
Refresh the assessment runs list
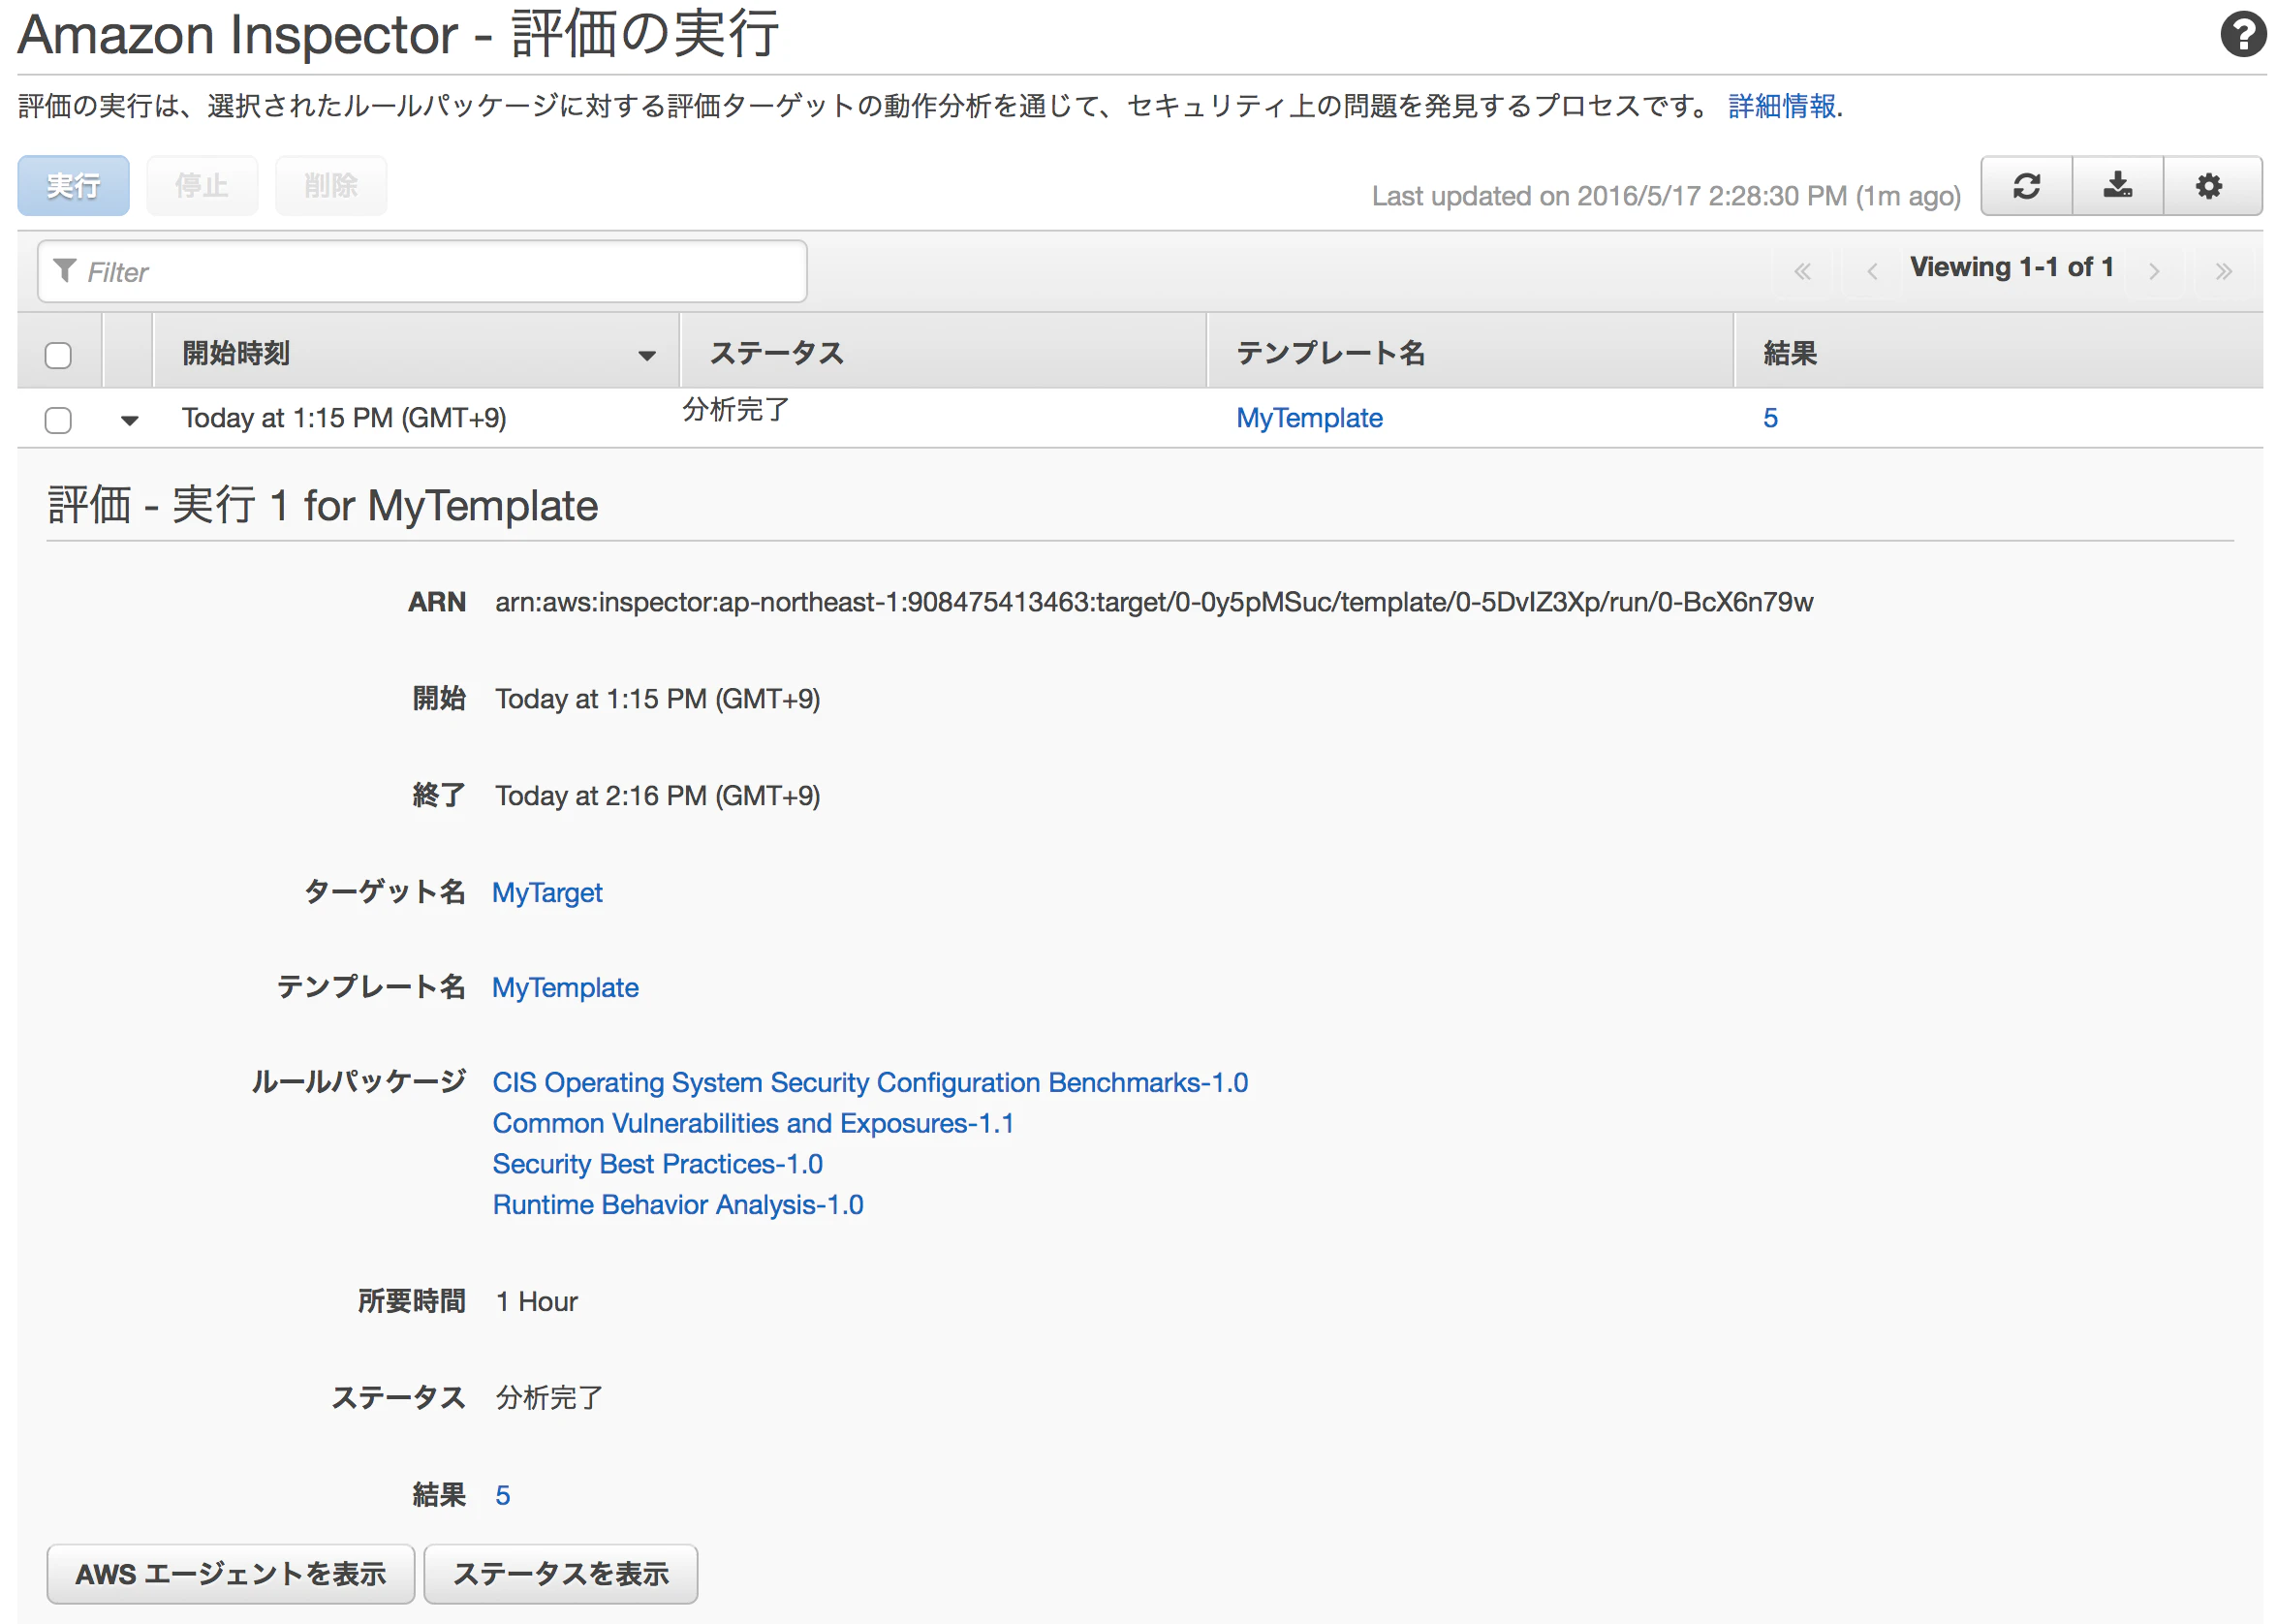point(2026,185)
